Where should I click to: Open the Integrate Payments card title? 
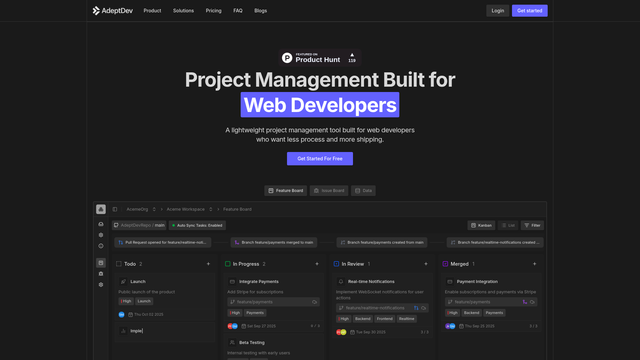click(x=259, y=282)
